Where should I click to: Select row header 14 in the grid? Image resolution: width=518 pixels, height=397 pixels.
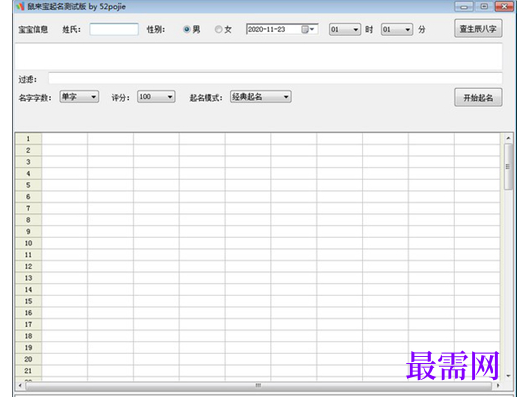28,290
